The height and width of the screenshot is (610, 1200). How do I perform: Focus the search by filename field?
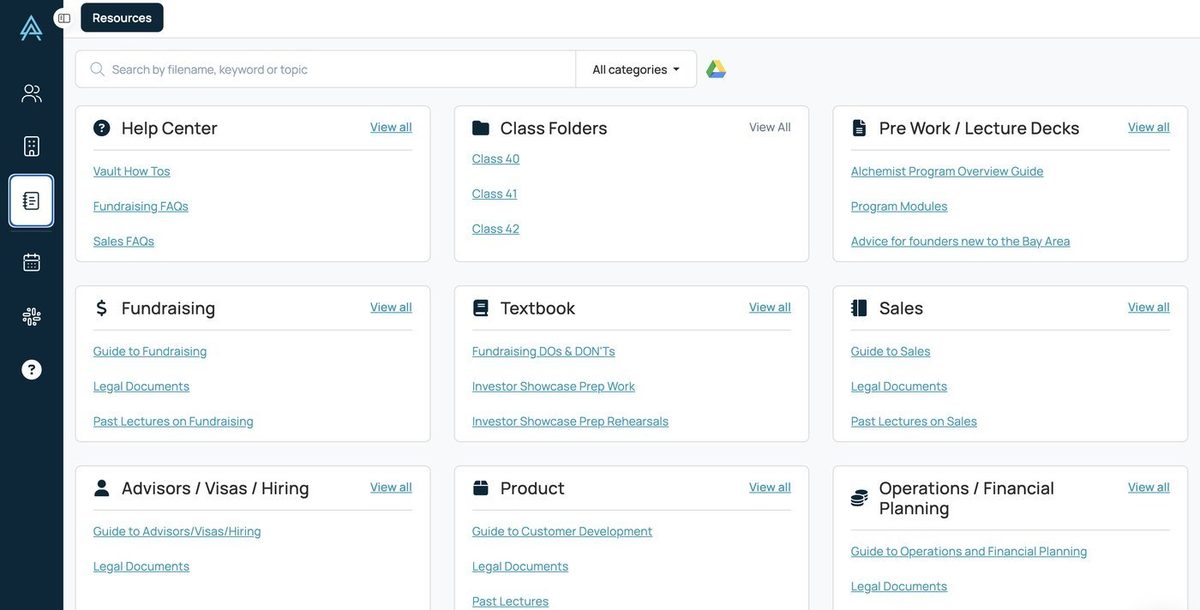[326, 69]
